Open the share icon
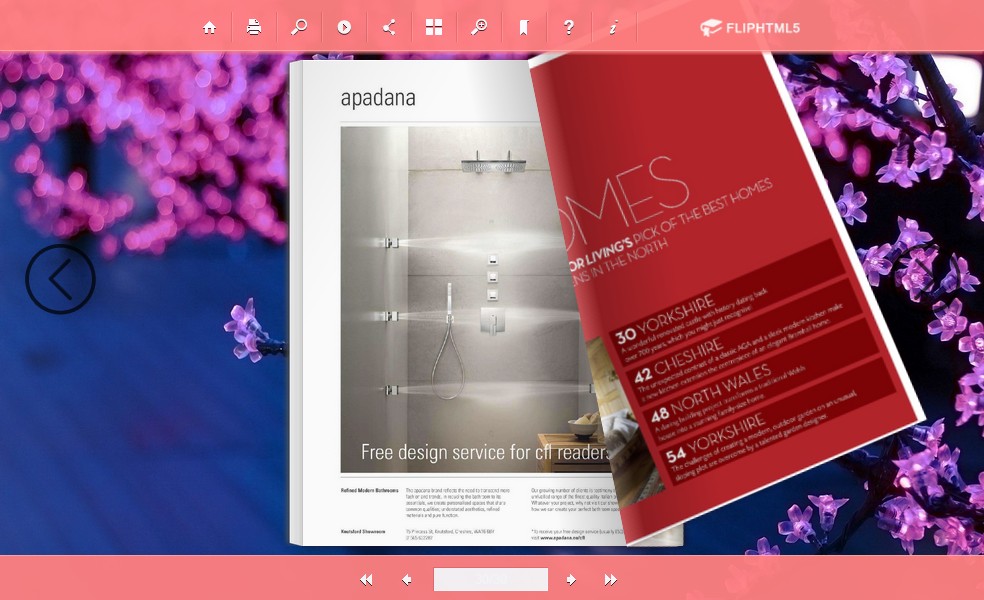This screenshot has height=600, width=984. coord(389,28)
